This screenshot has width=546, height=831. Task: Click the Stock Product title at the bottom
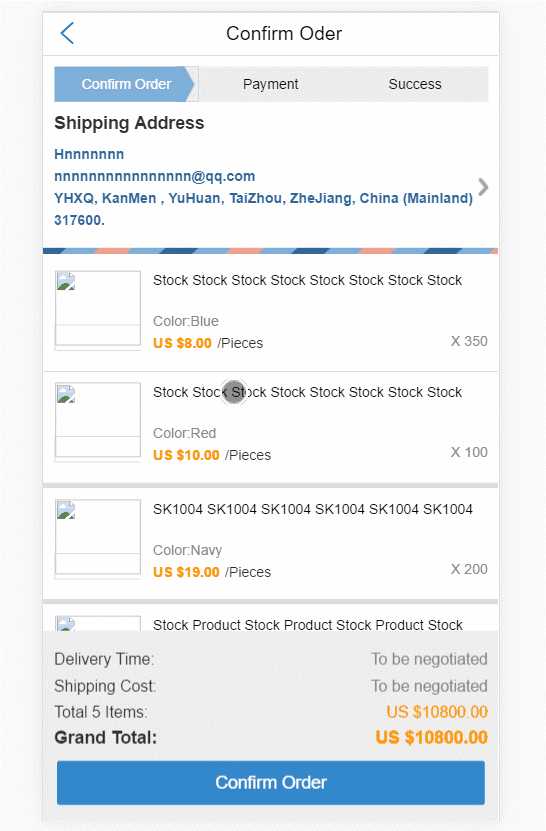307,625
